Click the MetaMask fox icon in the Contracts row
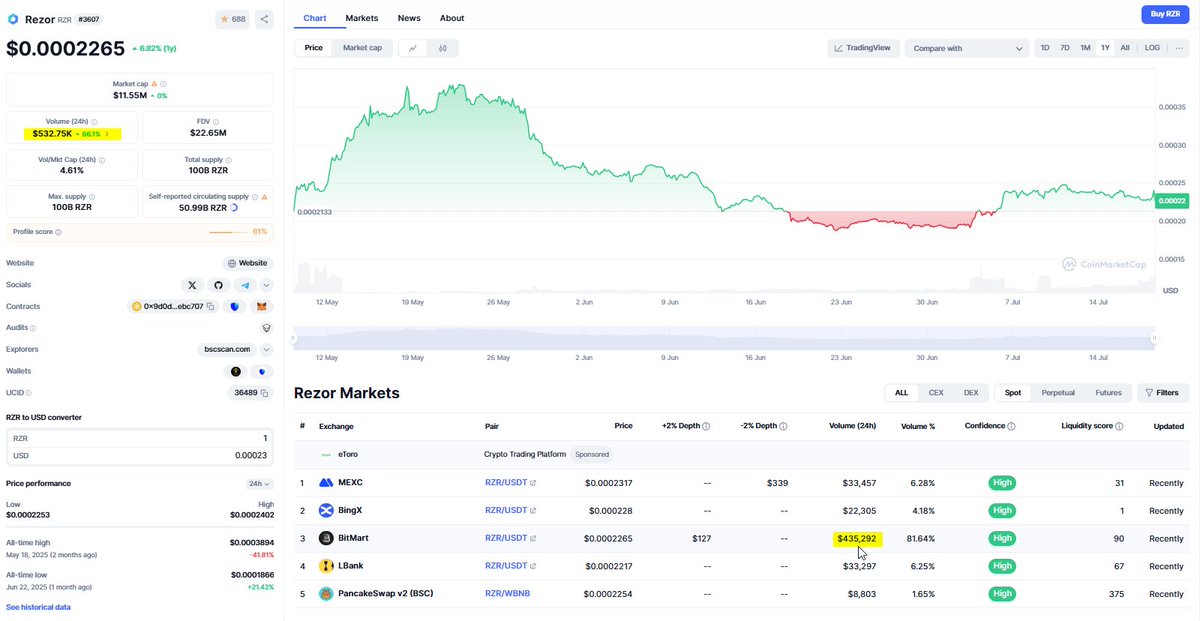This screenshot has width=1200, height=621. 262,306
